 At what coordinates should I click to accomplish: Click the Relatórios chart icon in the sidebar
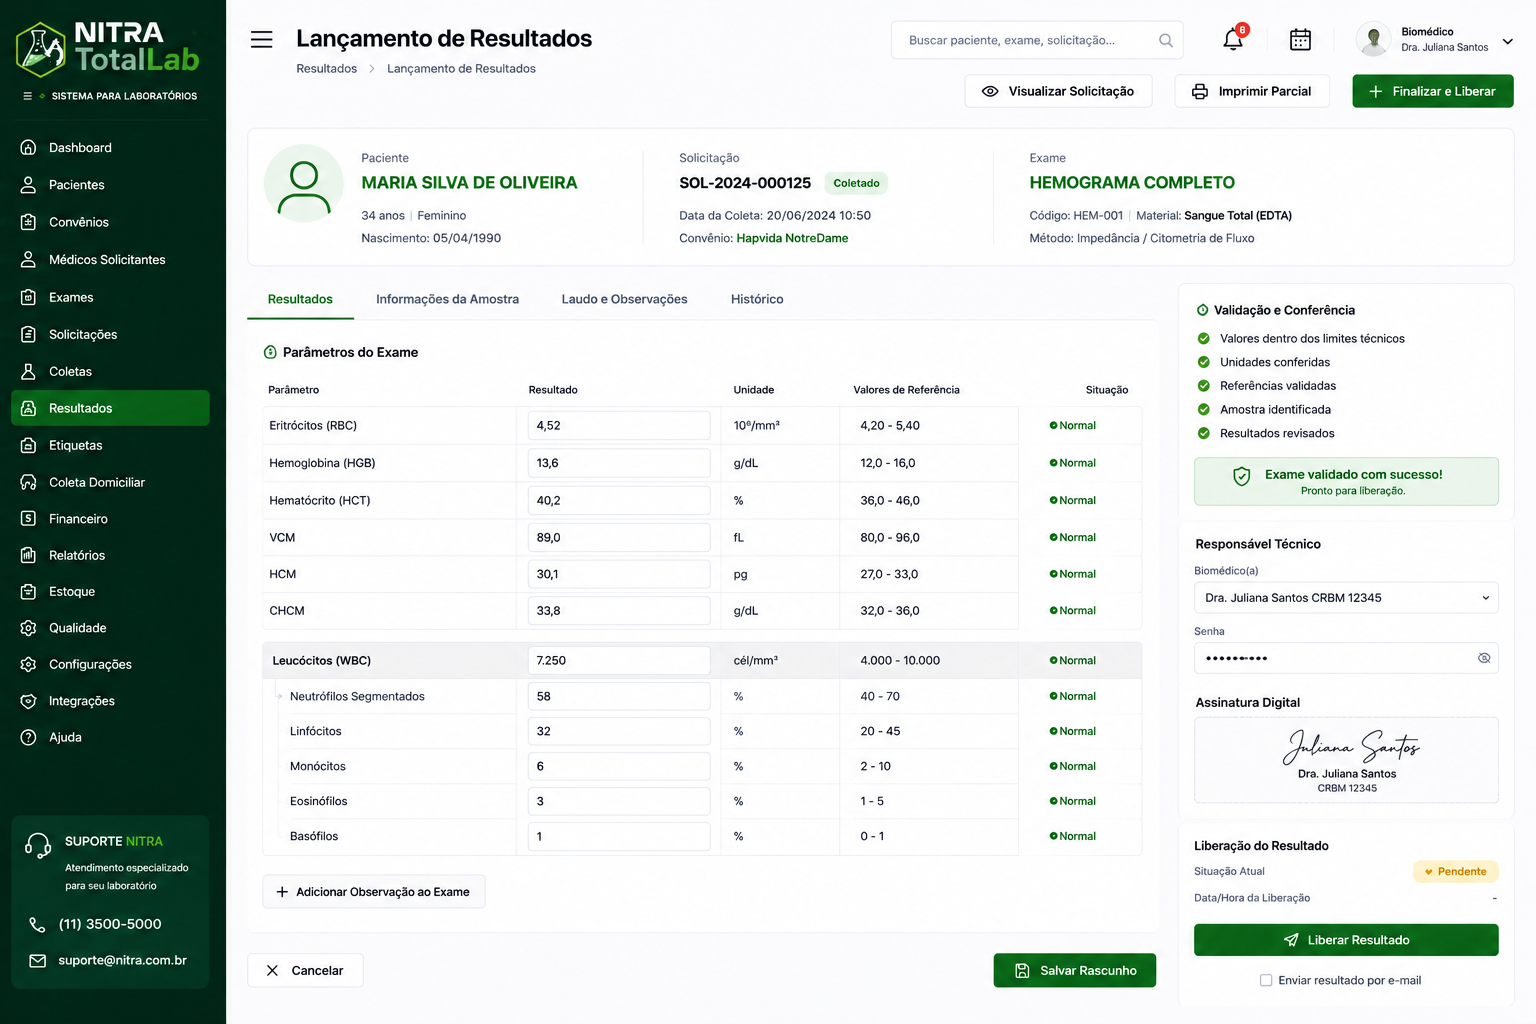point(29,555)
